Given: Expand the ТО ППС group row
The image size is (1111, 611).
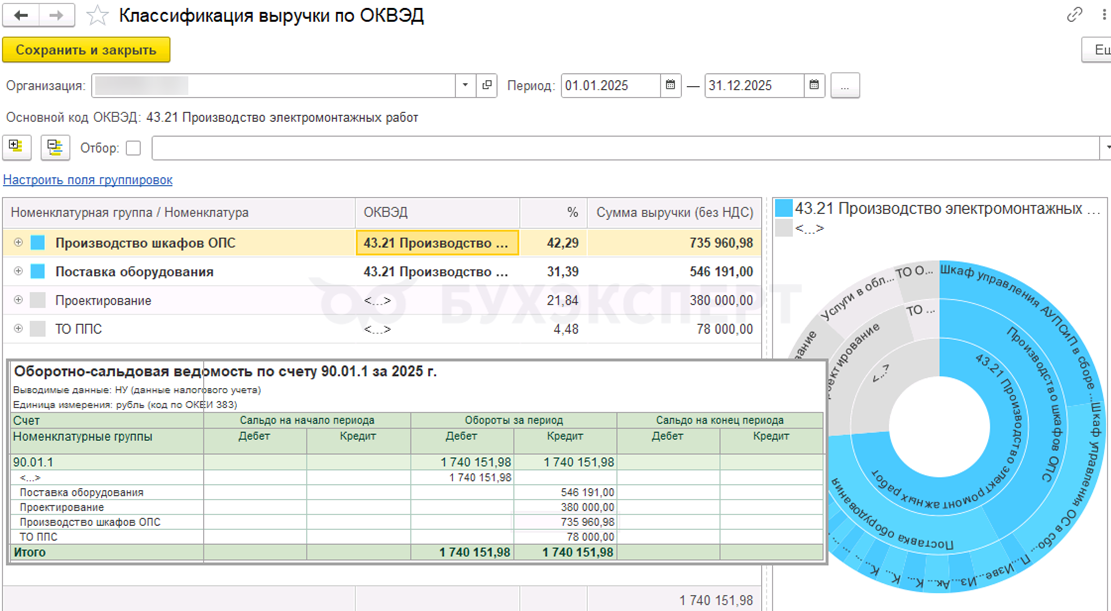Looking at the screenshot, I should point(18,329).
